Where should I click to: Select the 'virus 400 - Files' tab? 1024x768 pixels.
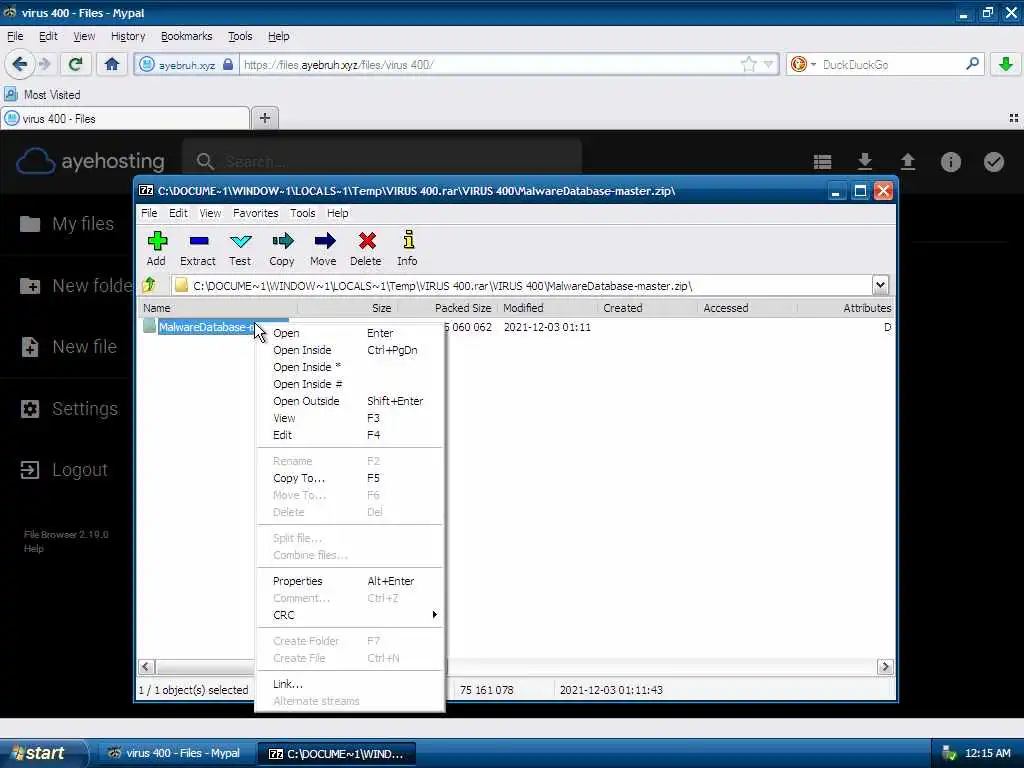125,119
